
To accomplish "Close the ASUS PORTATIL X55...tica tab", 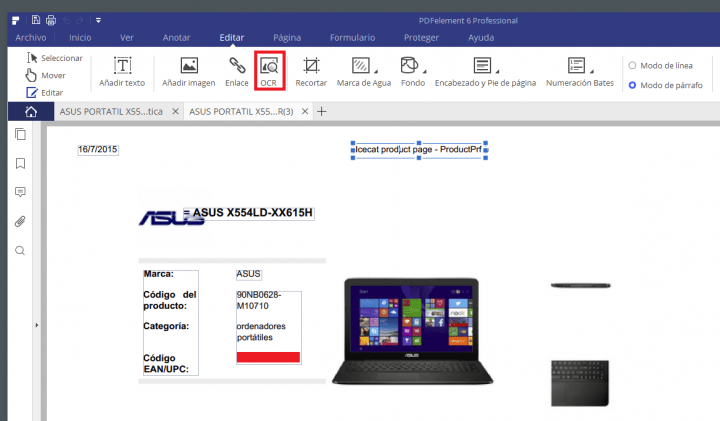I will (175, 112).
